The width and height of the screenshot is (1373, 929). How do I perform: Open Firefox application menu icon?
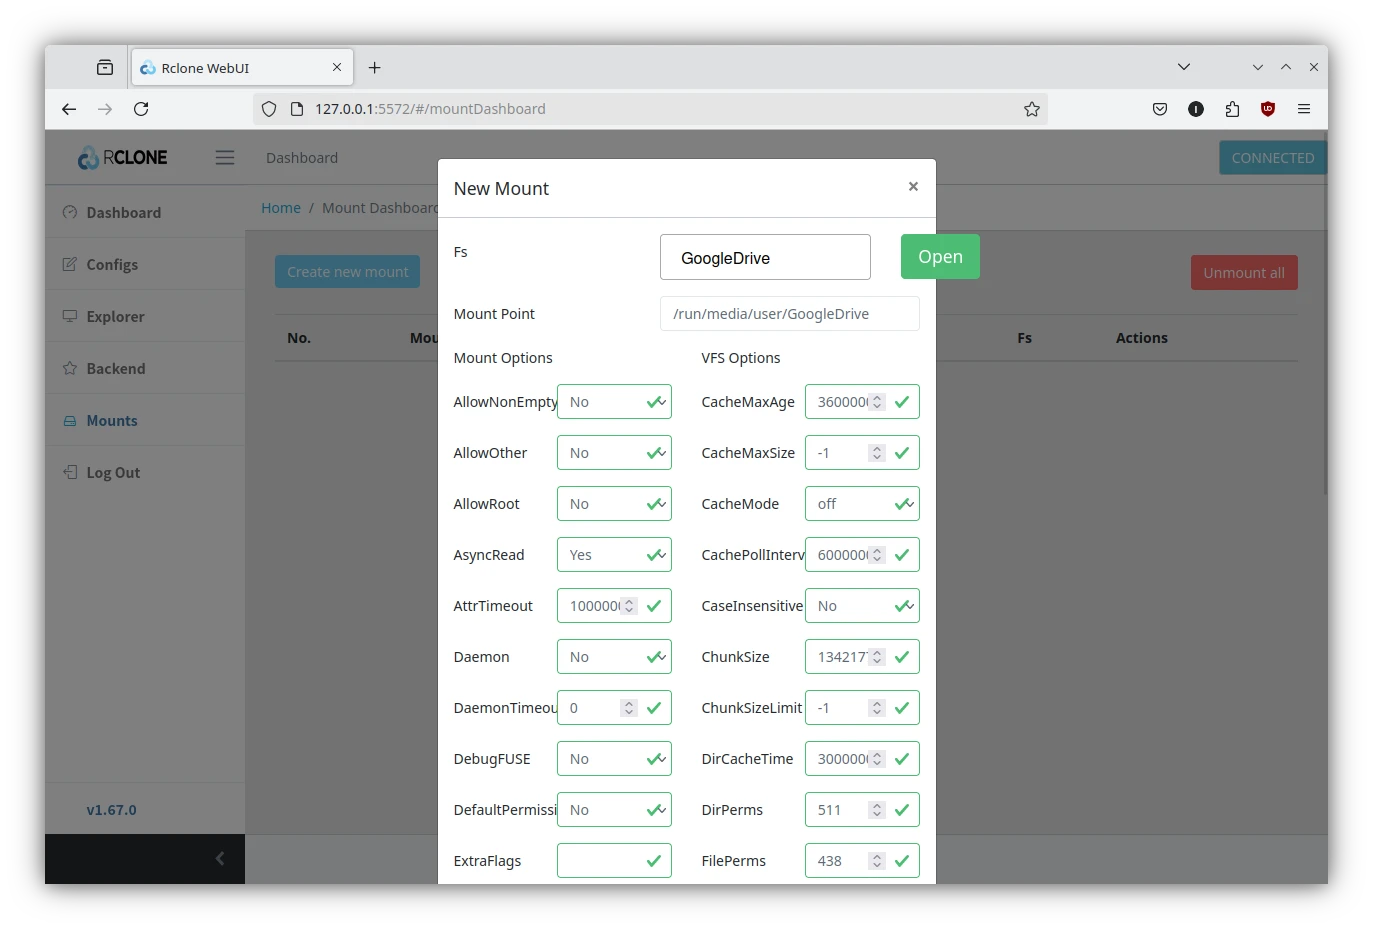tap(1304, 109)
